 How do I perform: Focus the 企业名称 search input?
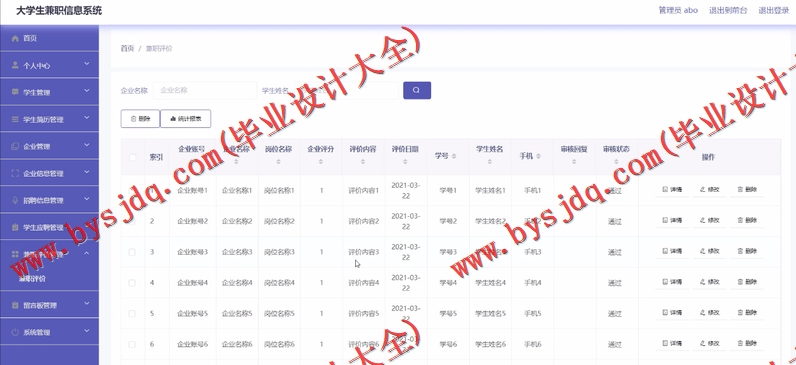[205, 90]
